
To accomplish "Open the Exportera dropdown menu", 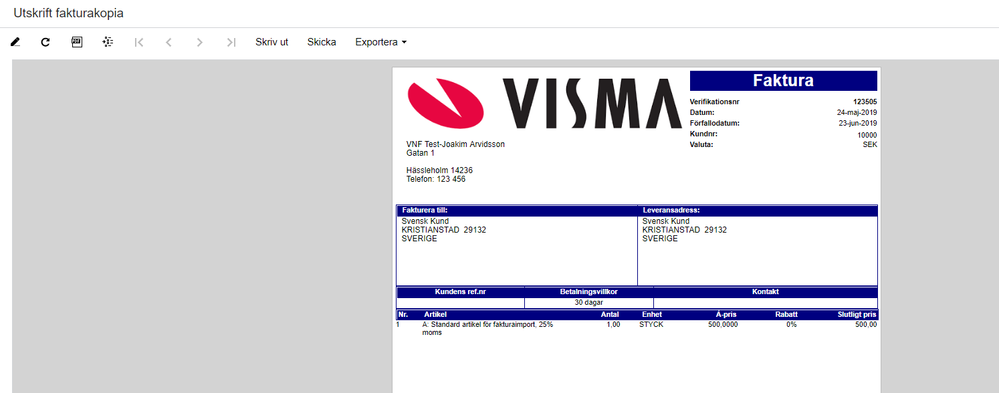I will click(x=380, y=43).
